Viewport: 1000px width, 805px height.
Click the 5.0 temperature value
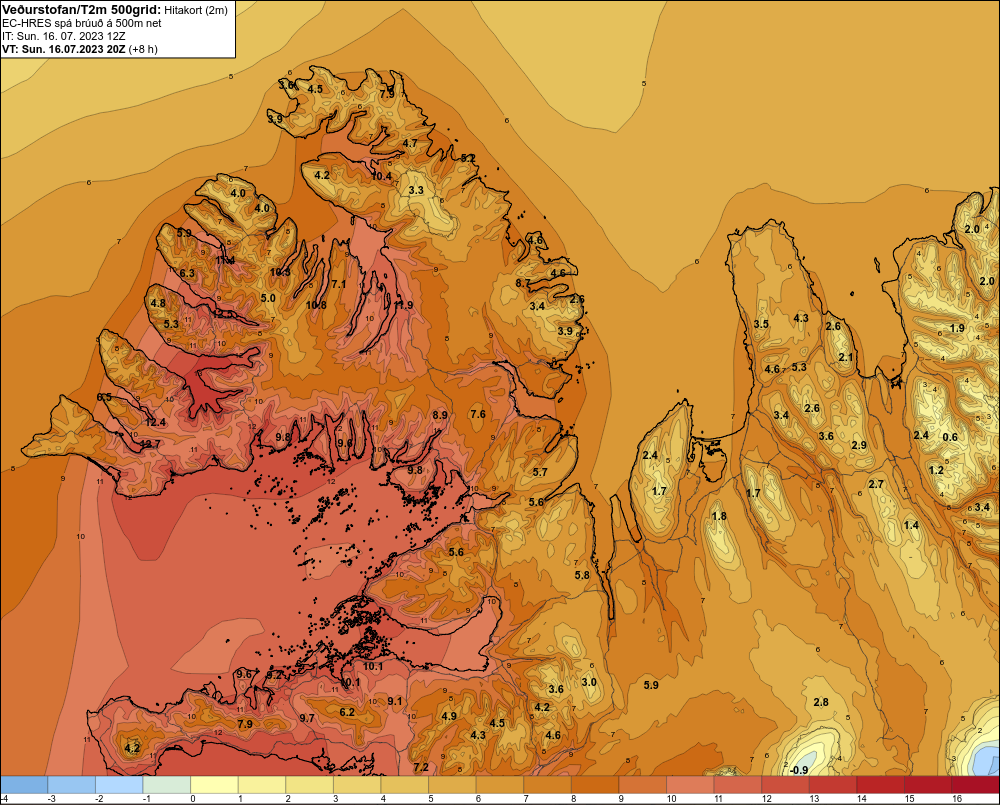pos(268,298)
